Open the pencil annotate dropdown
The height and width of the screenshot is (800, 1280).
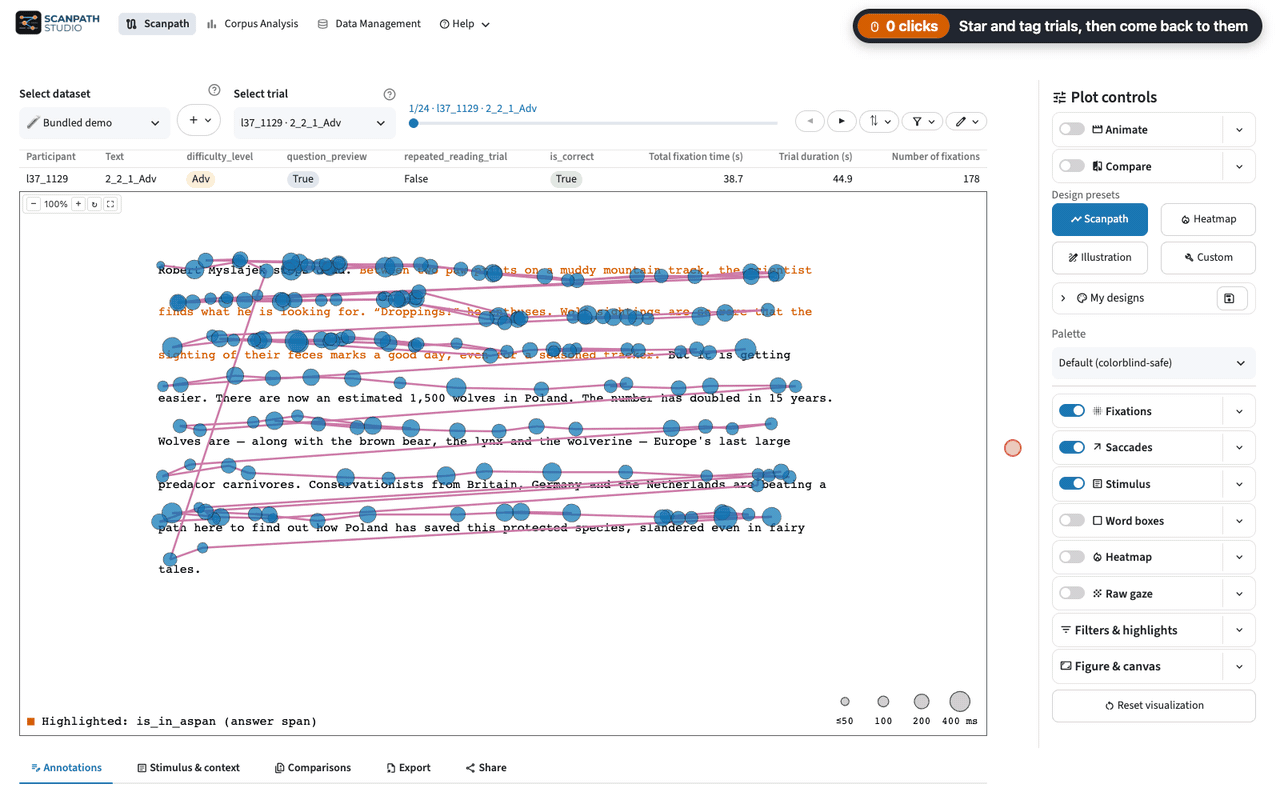(x=967, y=121)
